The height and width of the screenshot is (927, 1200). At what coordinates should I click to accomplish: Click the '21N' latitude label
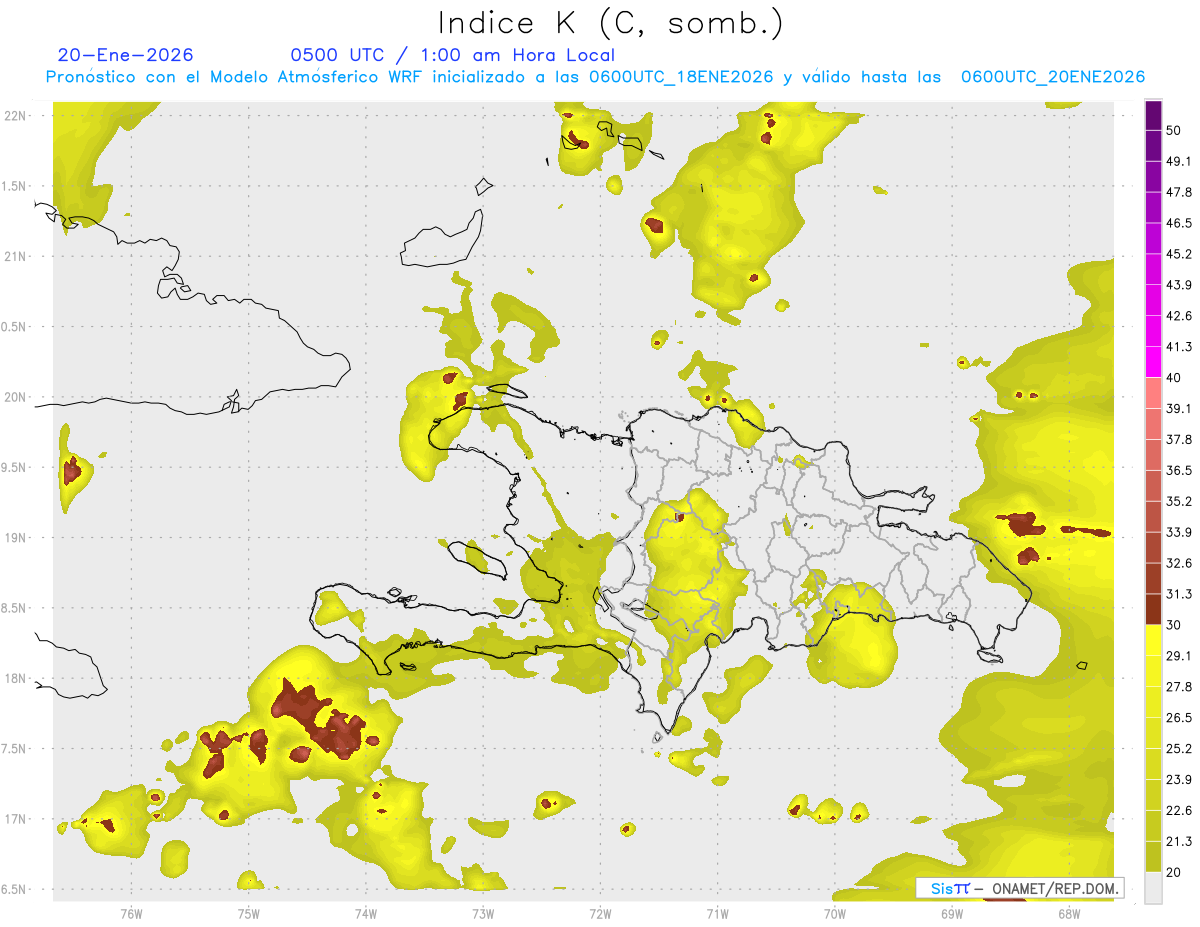[x=15, y=256]
